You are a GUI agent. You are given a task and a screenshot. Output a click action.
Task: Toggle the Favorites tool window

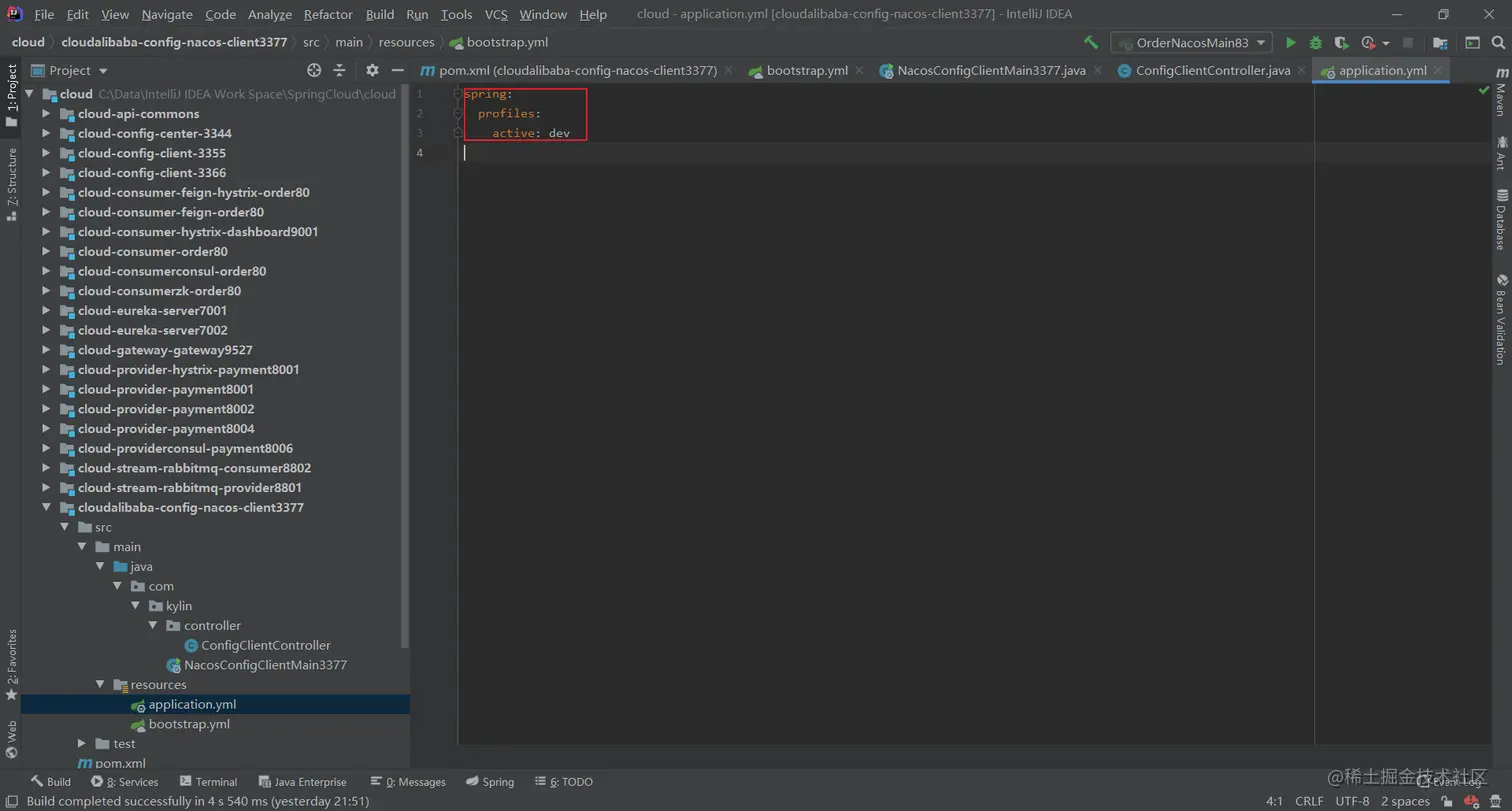coord(11,664)
